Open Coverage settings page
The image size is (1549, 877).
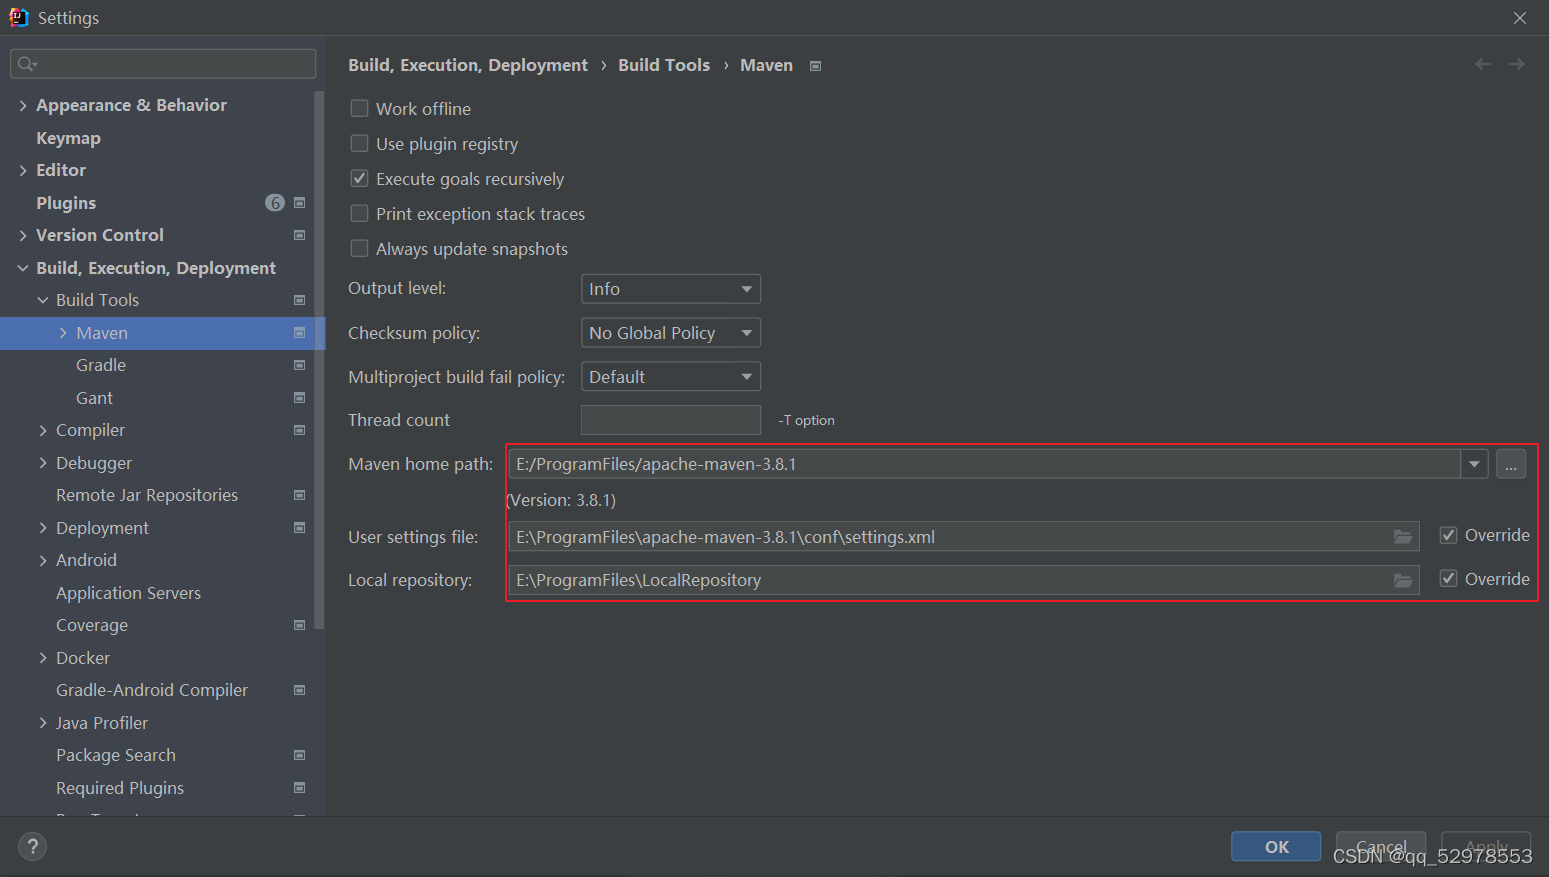[x=92, y=625]
